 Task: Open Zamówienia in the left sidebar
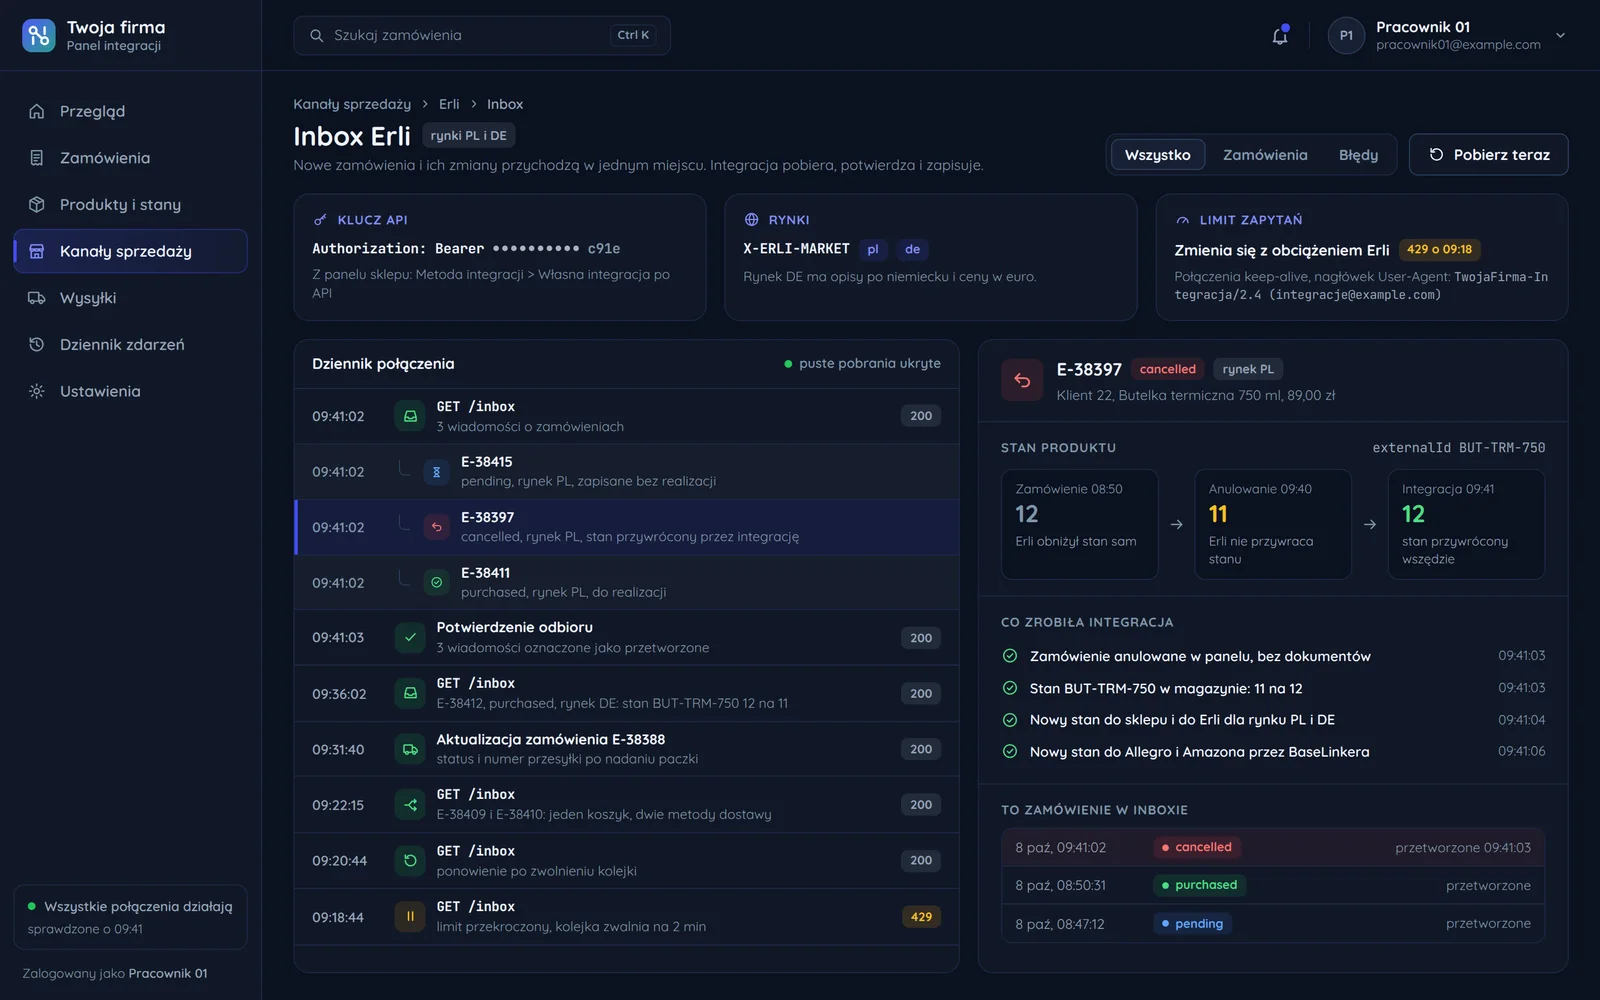(x=130, y=158)
